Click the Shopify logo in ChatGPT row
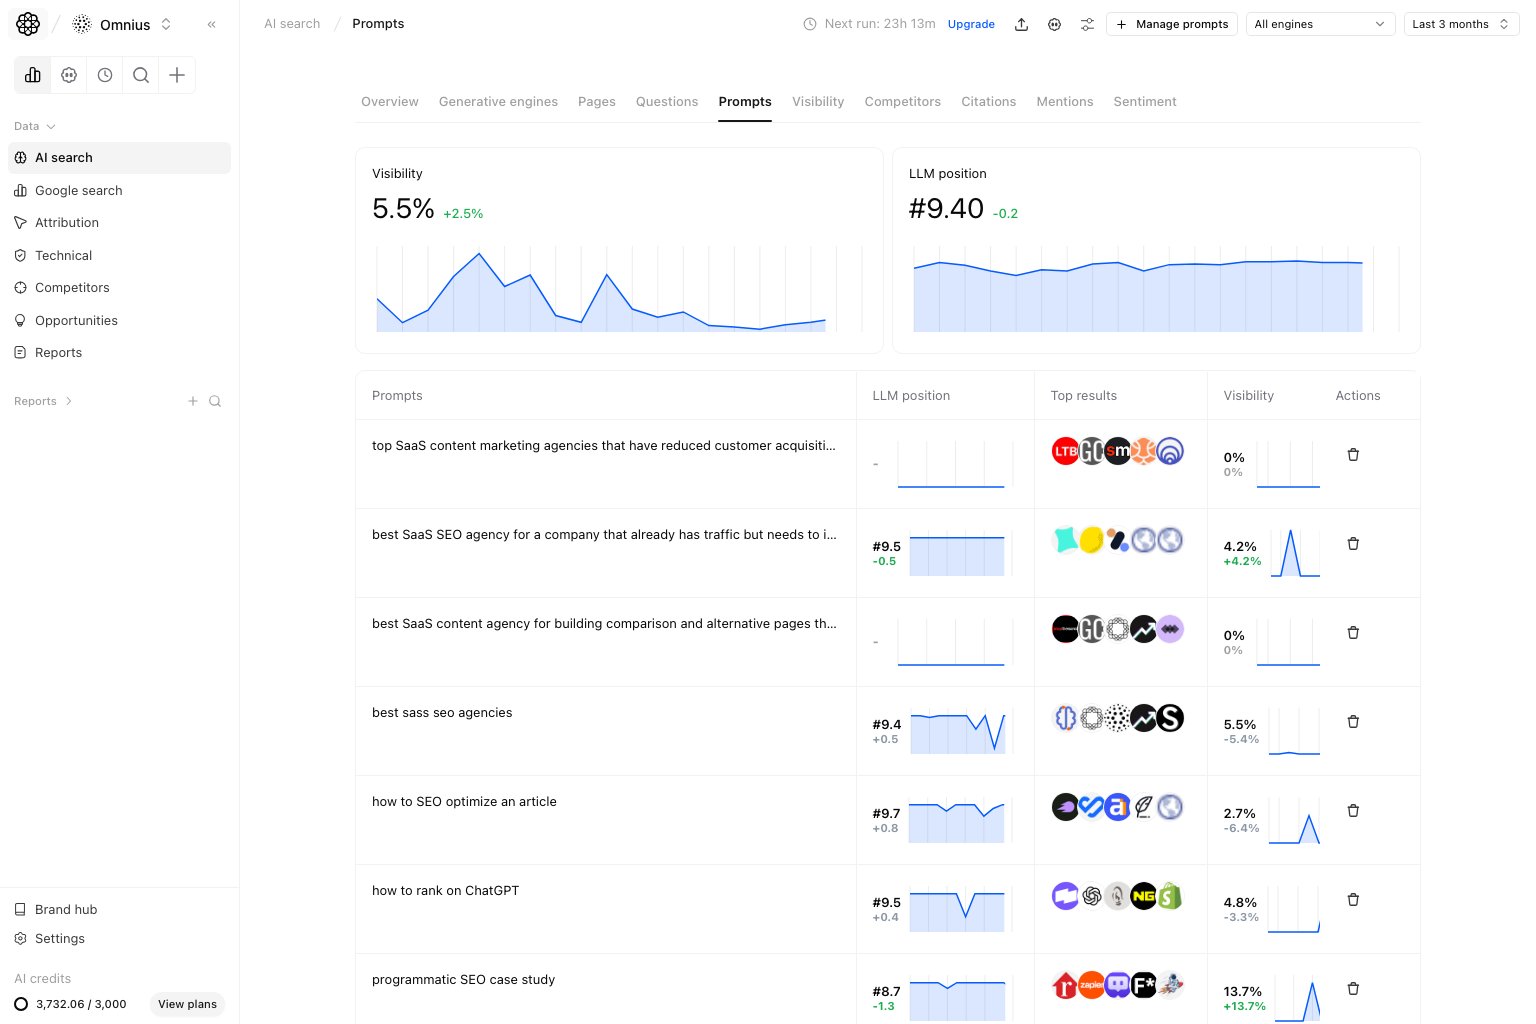This screenshot has height=1024, width=1536. tap(1170, 896)
